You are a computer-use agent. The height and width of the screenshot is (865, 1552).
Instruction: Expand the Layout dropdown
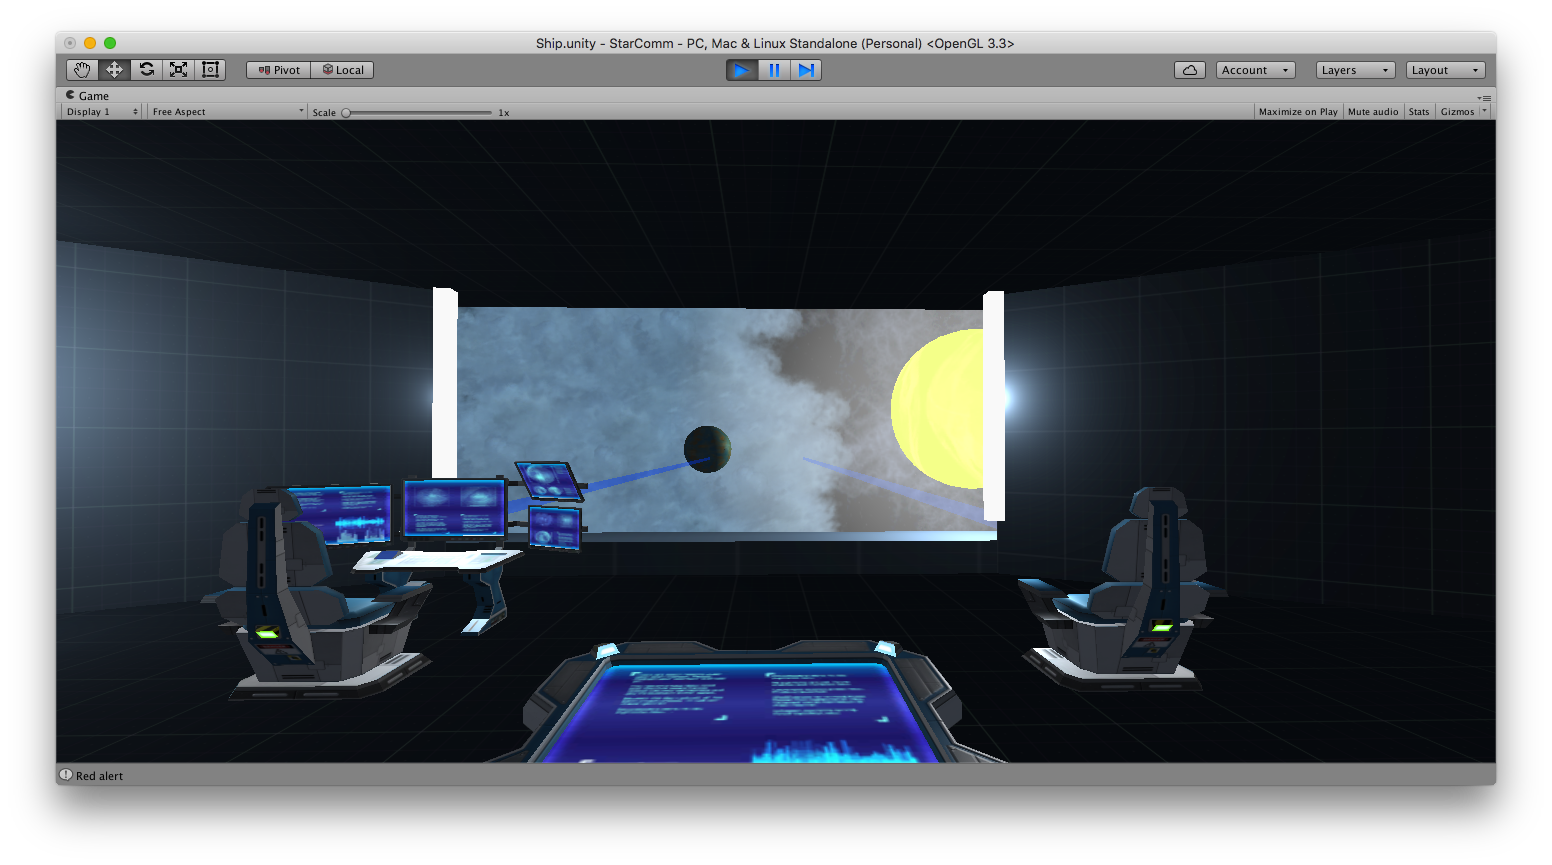coord(1445,70)
